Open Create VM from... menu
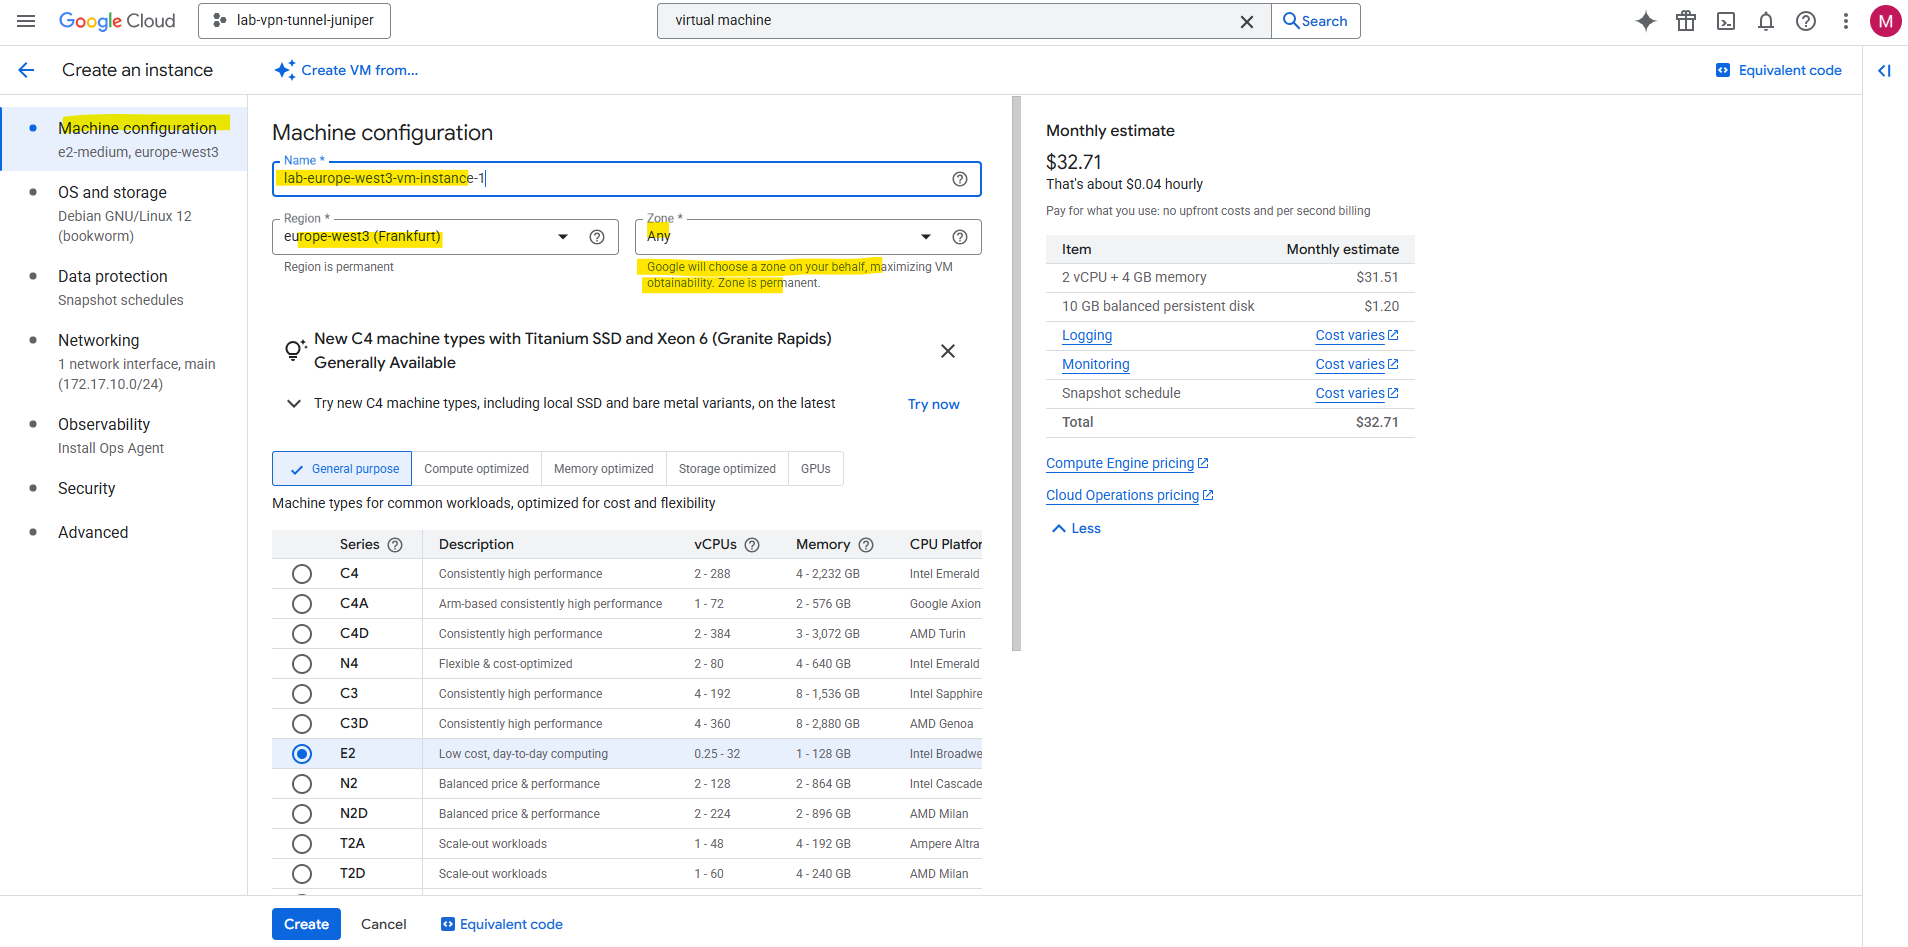The height and width of the screenshot is (947, 1908). coord(346,70)
